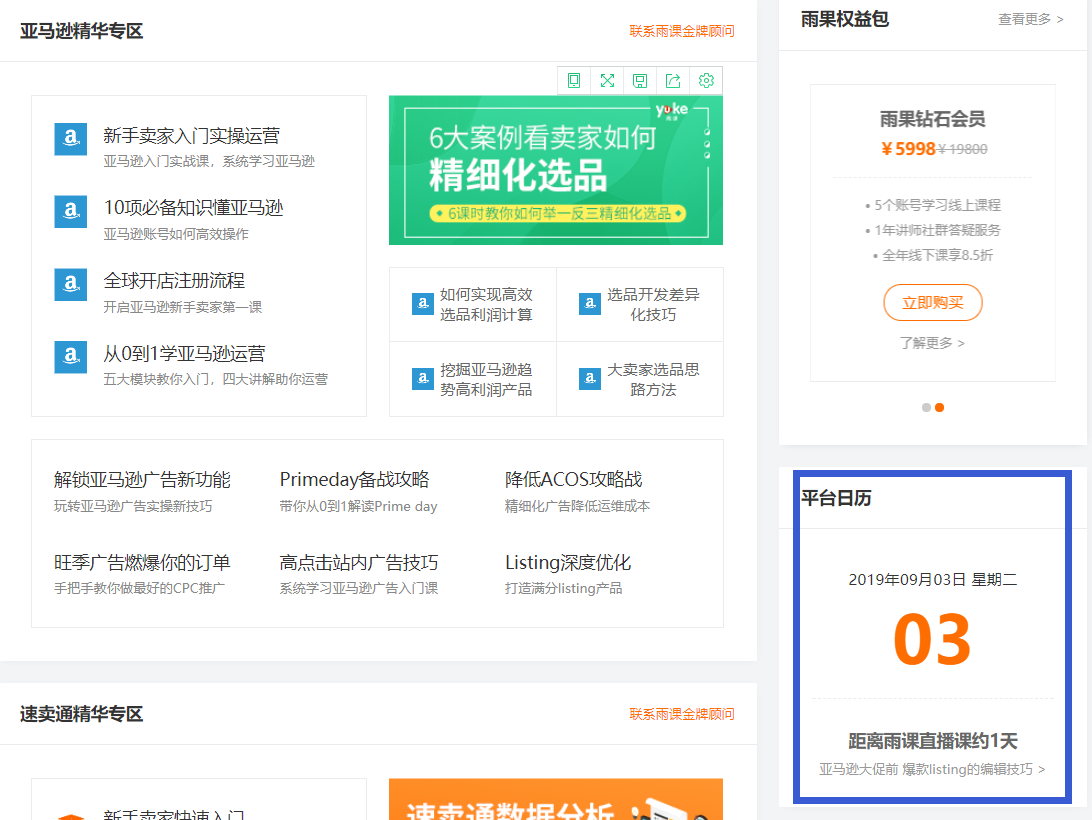Open Listing深度优化 course
This screenshot has width=1092, height=820.
(x=568, y=563)
